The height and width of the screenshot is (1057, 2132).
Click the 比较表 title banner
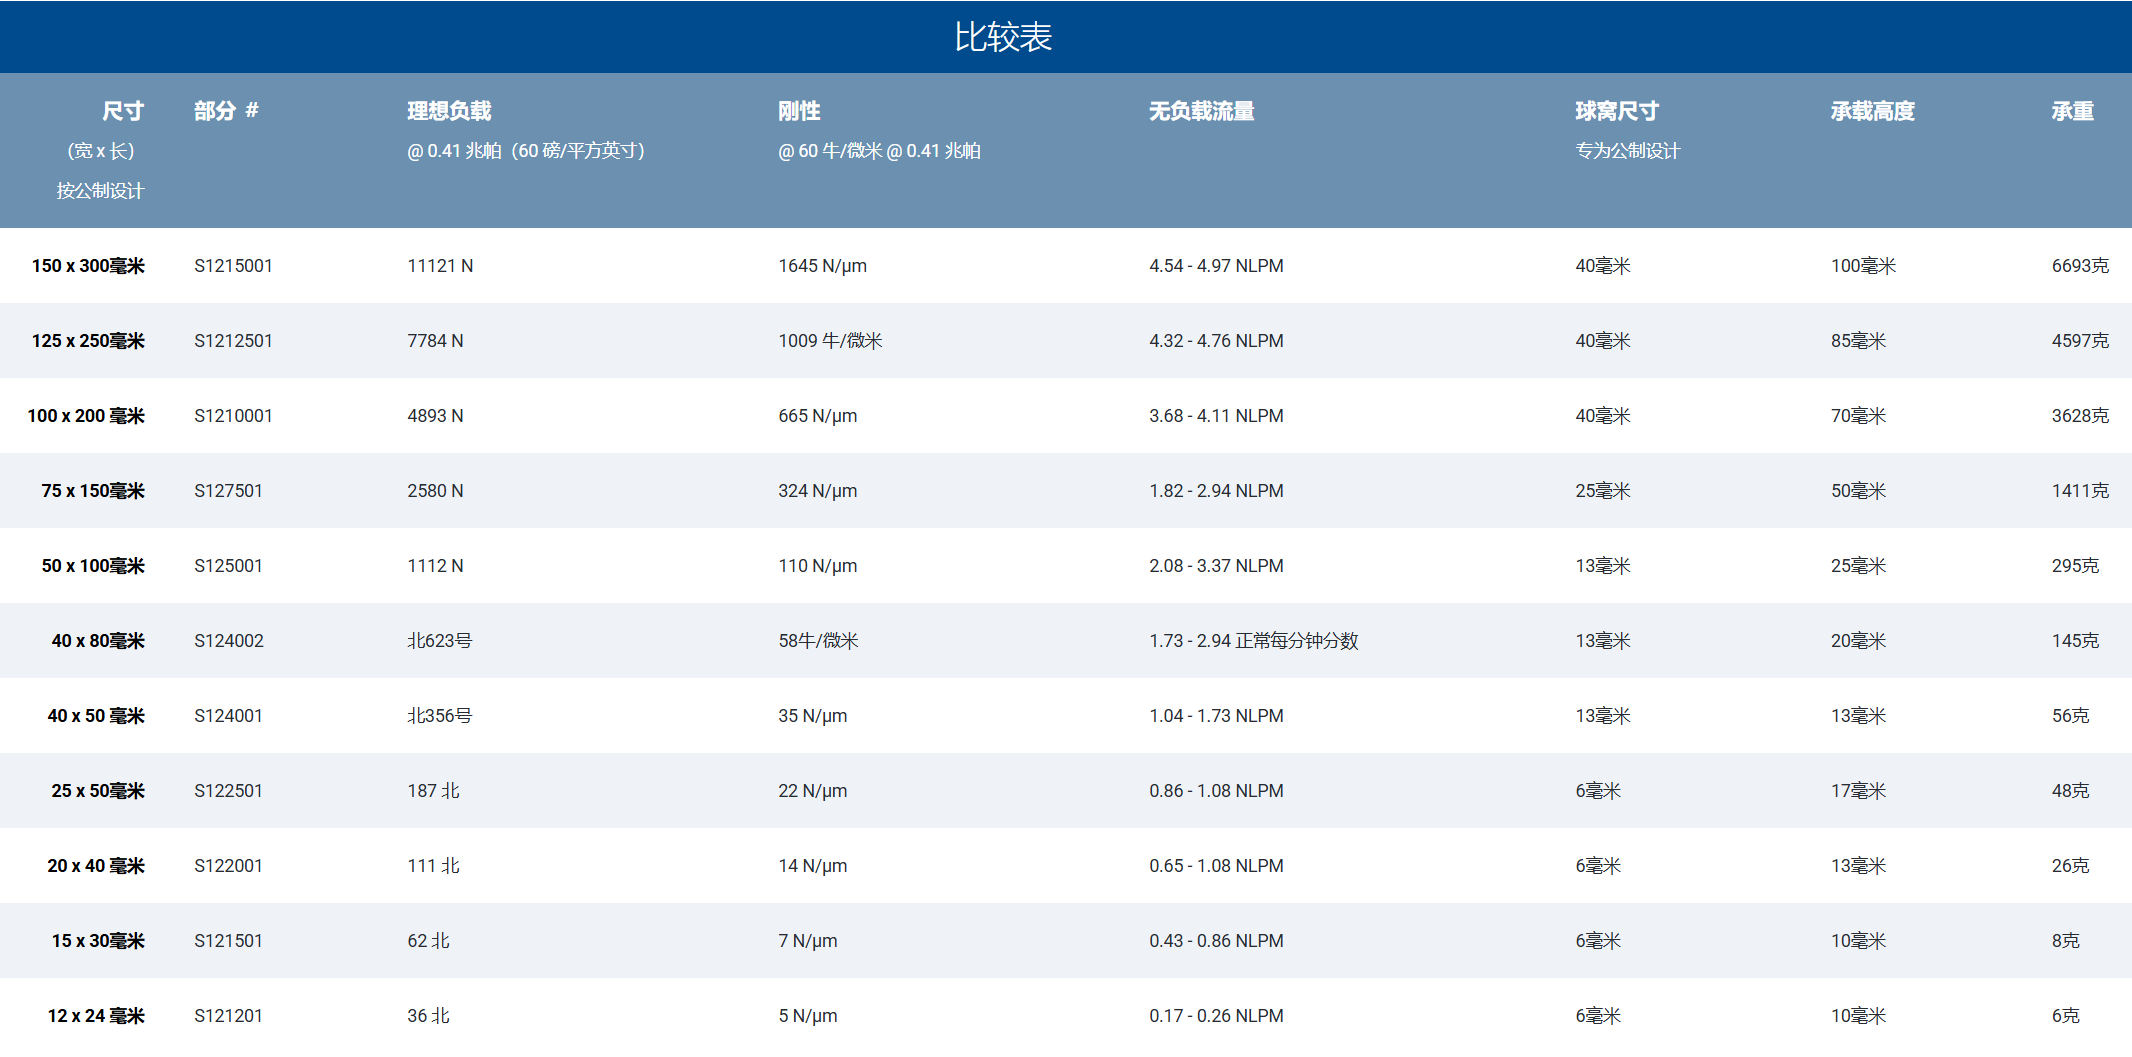coord(1003,37)
